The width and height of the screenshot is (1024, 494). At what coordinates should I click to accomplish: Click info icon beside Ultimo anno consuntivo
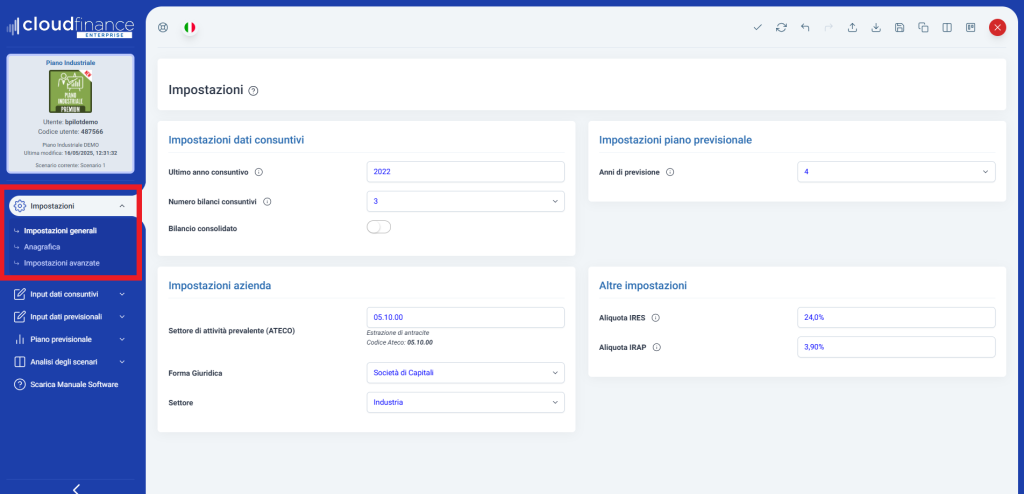coord(259,173)
